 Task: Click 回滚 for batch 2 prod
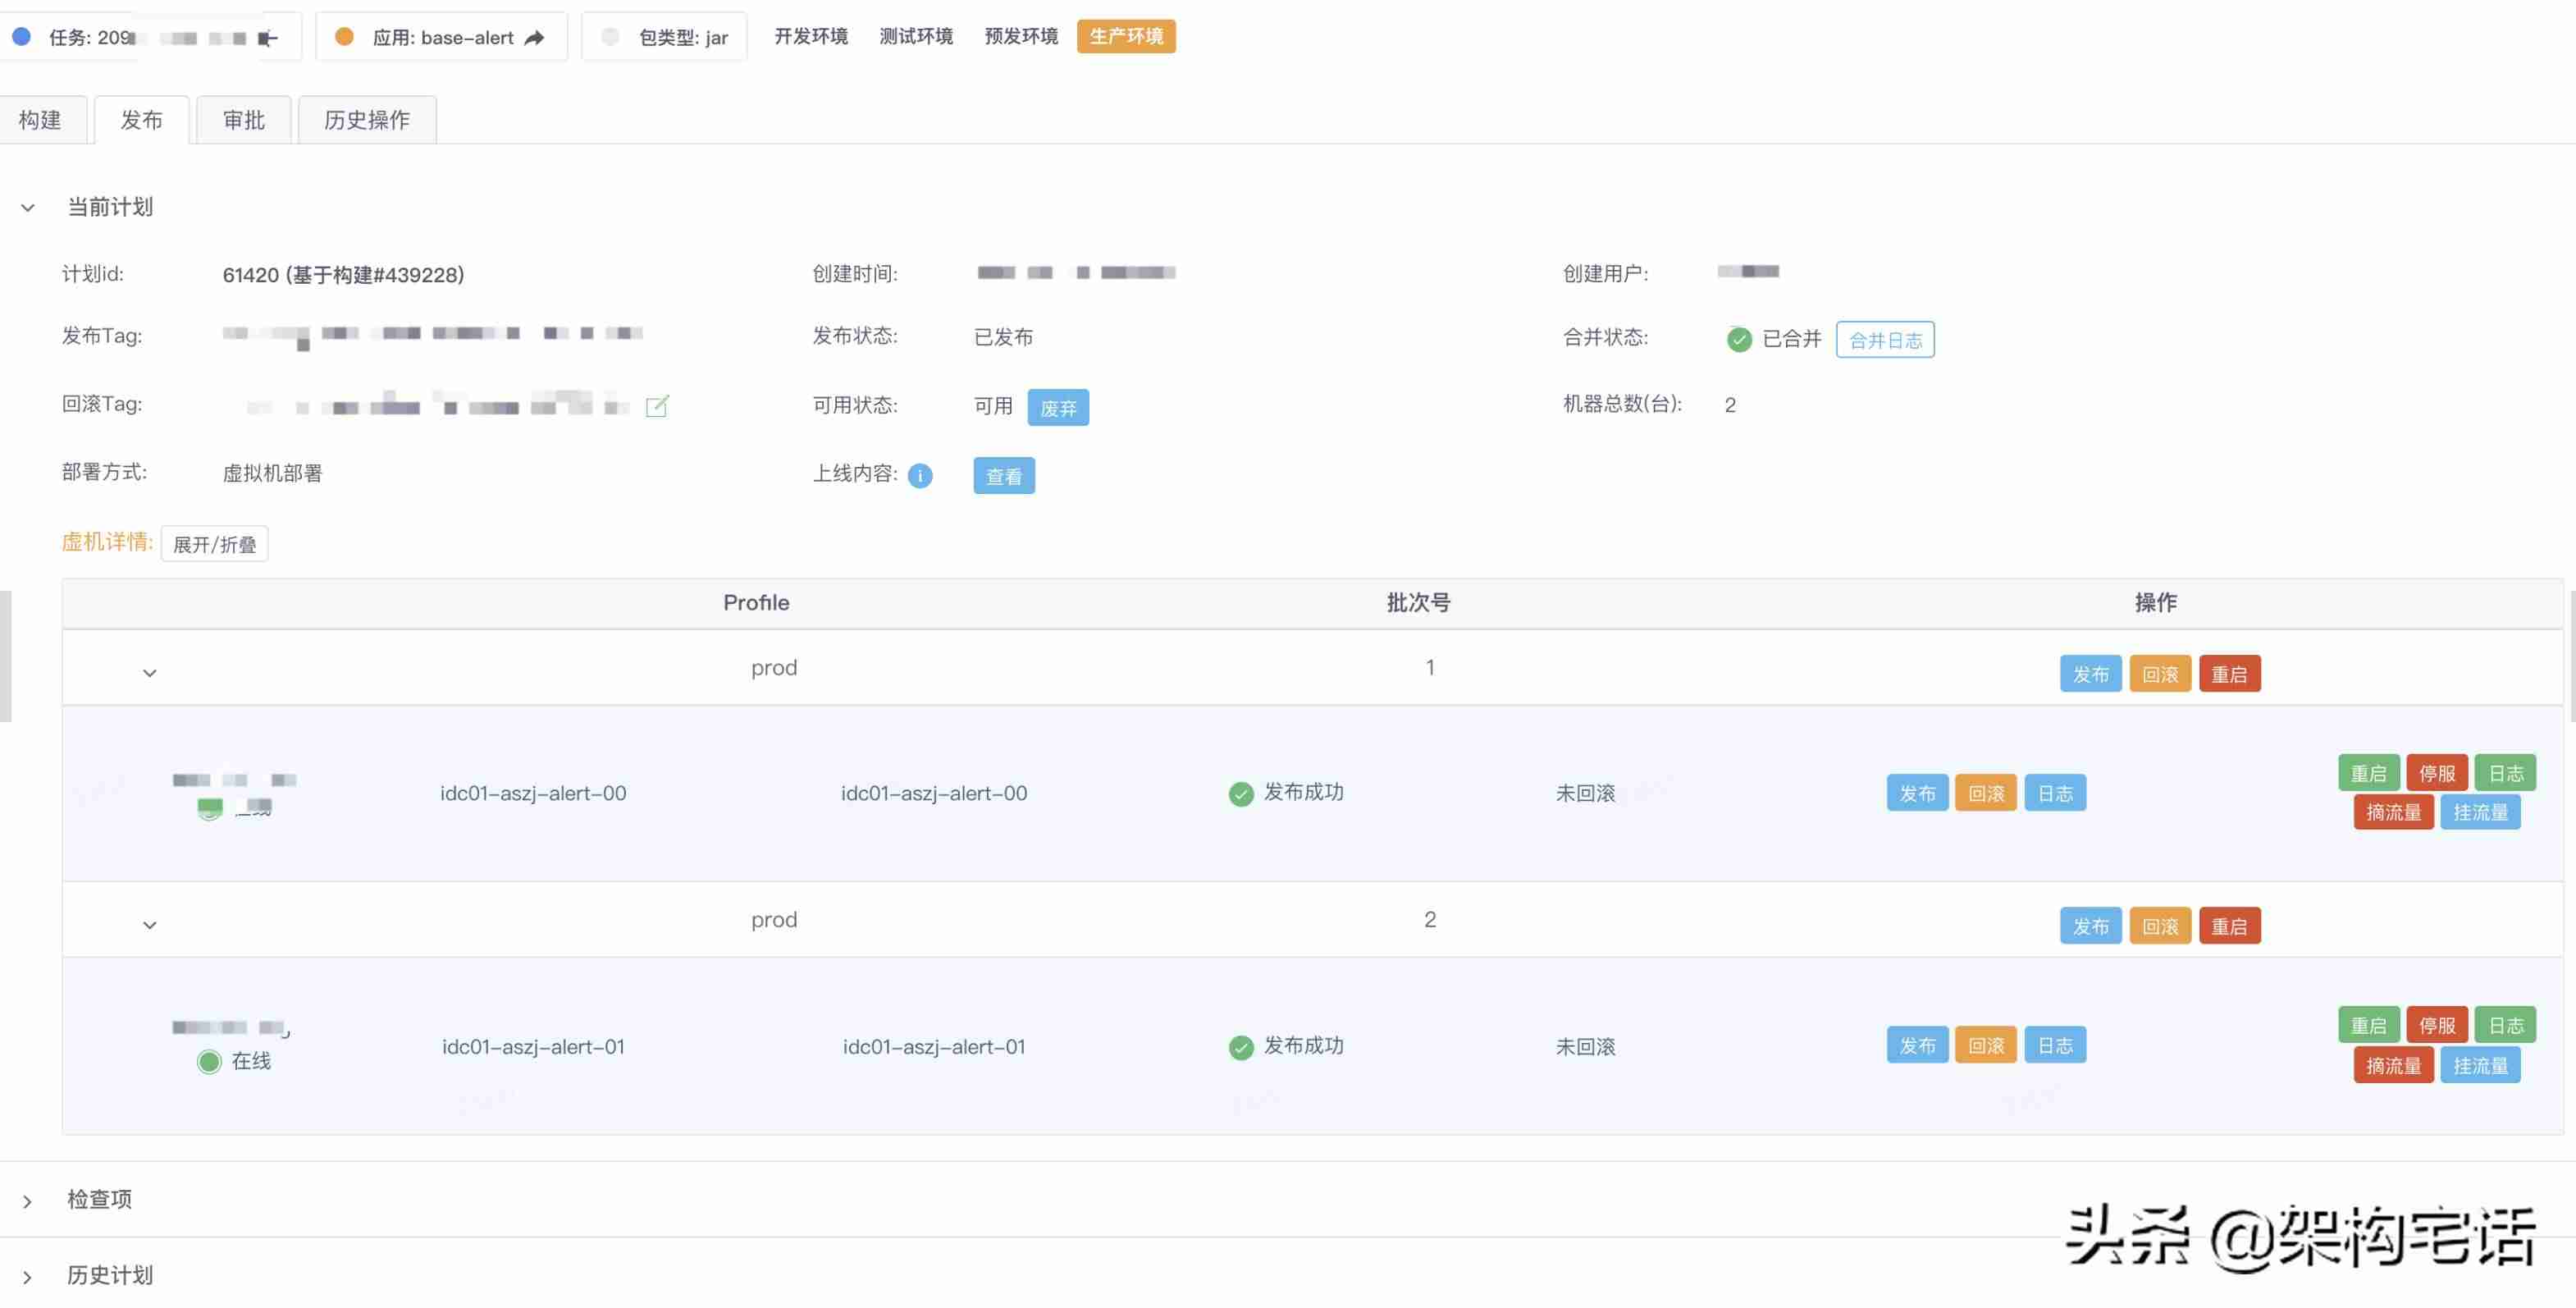click(x=2160, y=926)
